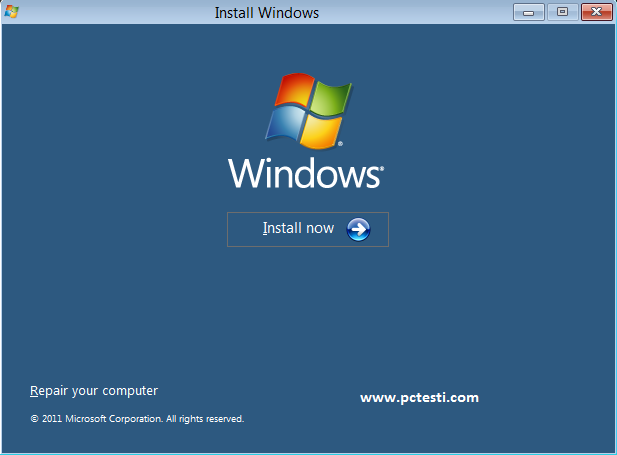
Task: Open the Repair your computer link
Action: tap(94, 391)
